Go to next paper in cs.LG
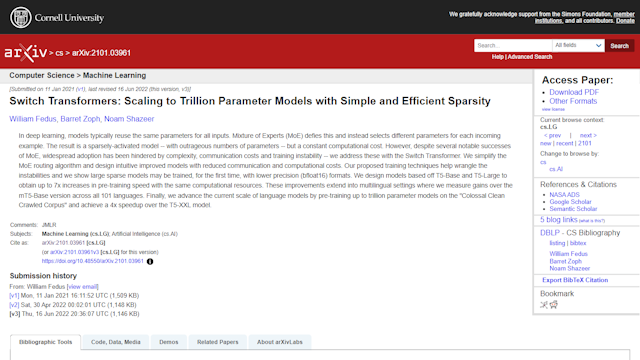The image size is (640, 360). click(588, 135)
